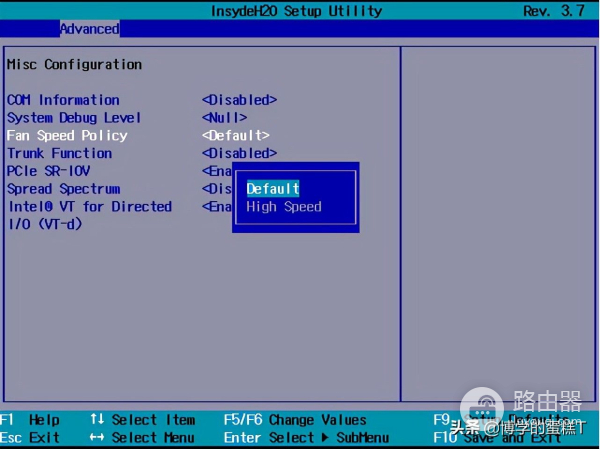Click the left/right arrows Select Menu icon
The width and height of the screenshot is (600, 449).
pyautogui.click(x=97, y=438)
